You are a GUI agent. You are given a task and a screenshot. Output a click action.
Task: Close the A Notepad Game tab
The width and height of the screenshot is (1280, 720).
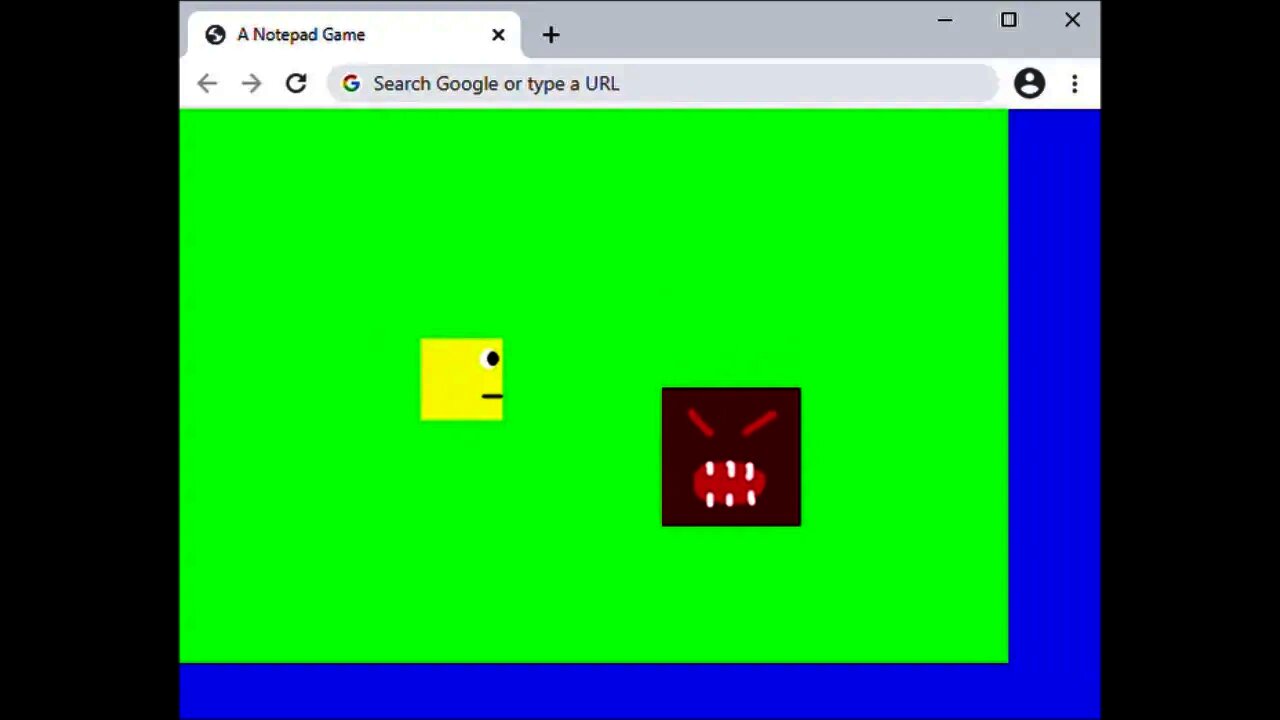pyautogui.click(x=498, y=35)
